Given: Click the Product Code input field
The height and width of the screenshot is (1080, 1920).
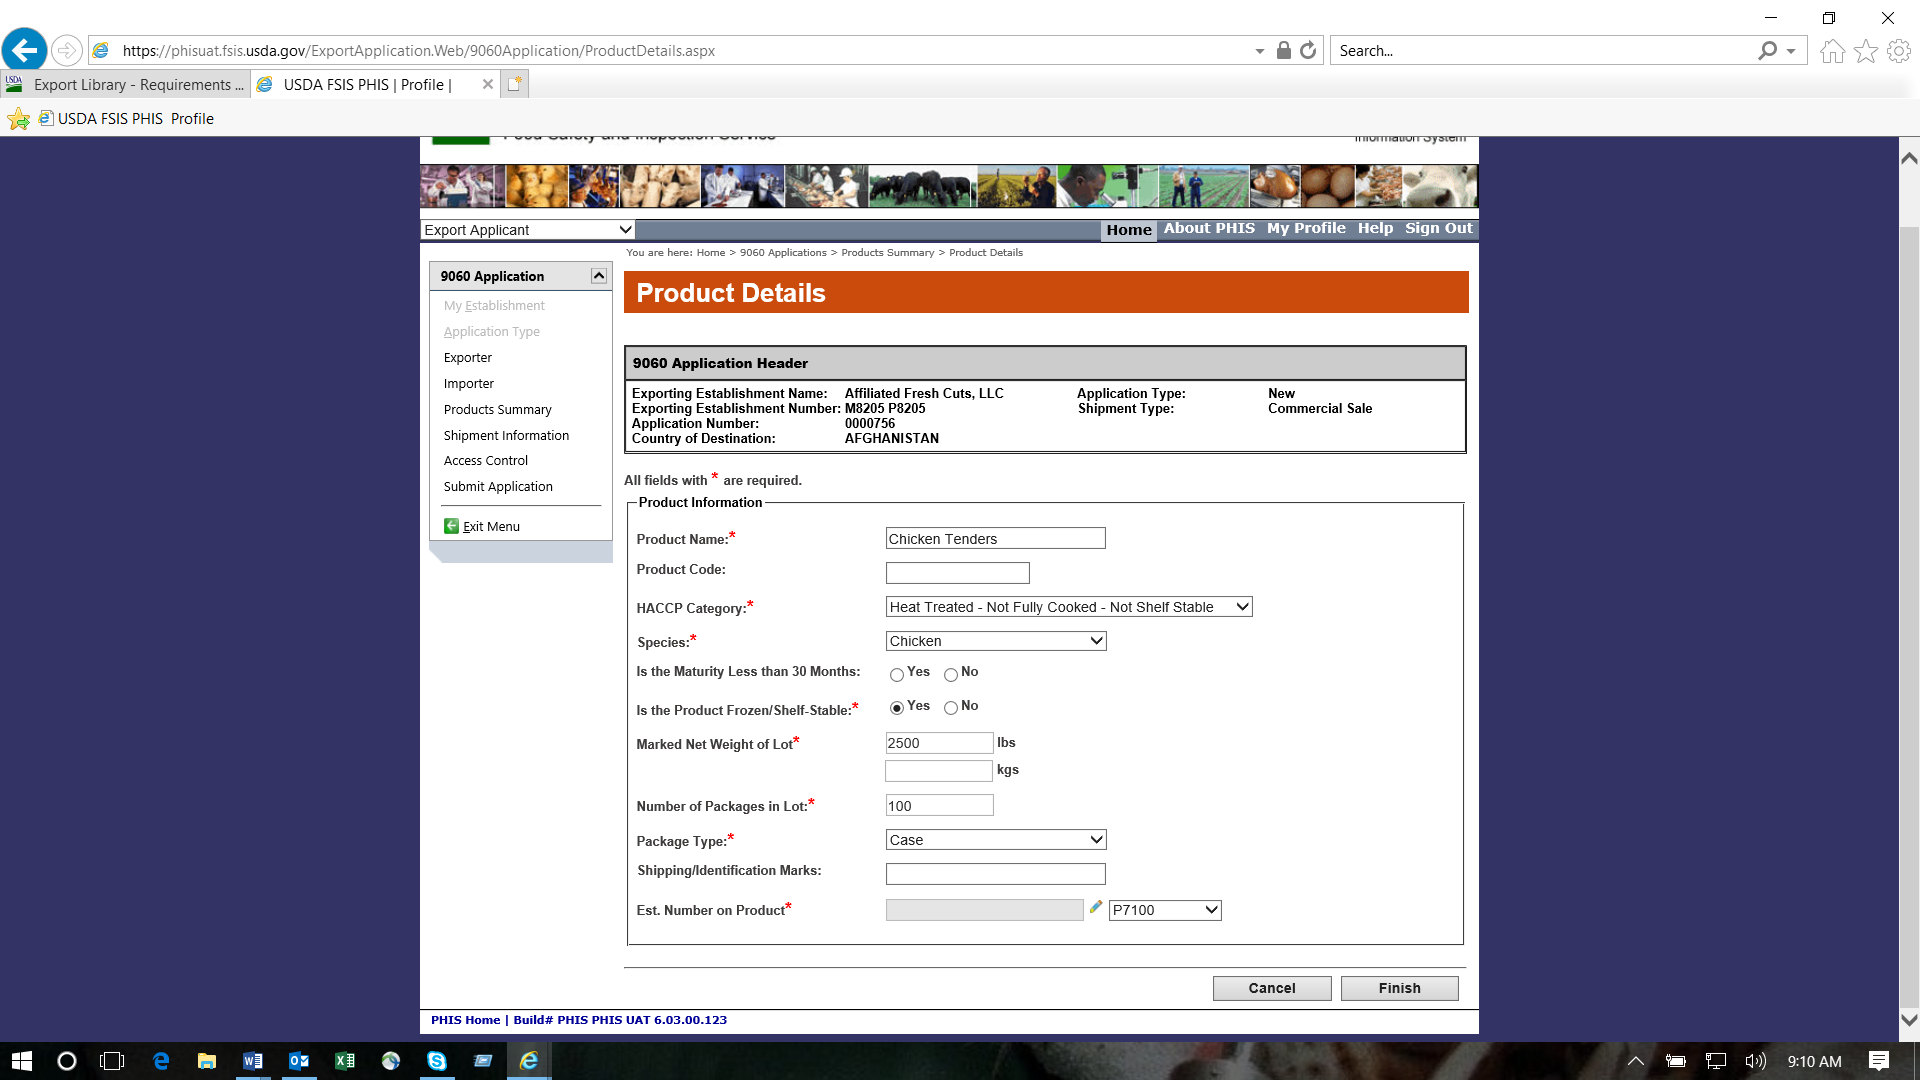Looking at the screenshot, I should click(x=957, y=573).
